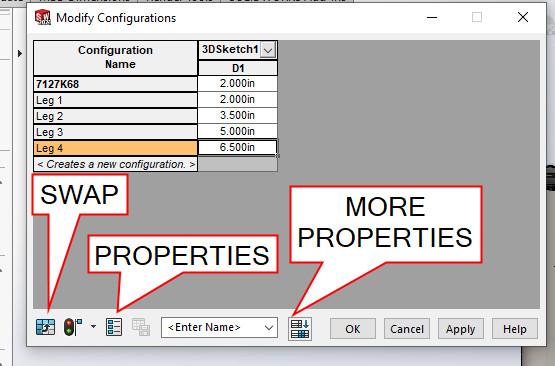
Task: Click the traffic light rebuild icon
Action: coord(73,327)
